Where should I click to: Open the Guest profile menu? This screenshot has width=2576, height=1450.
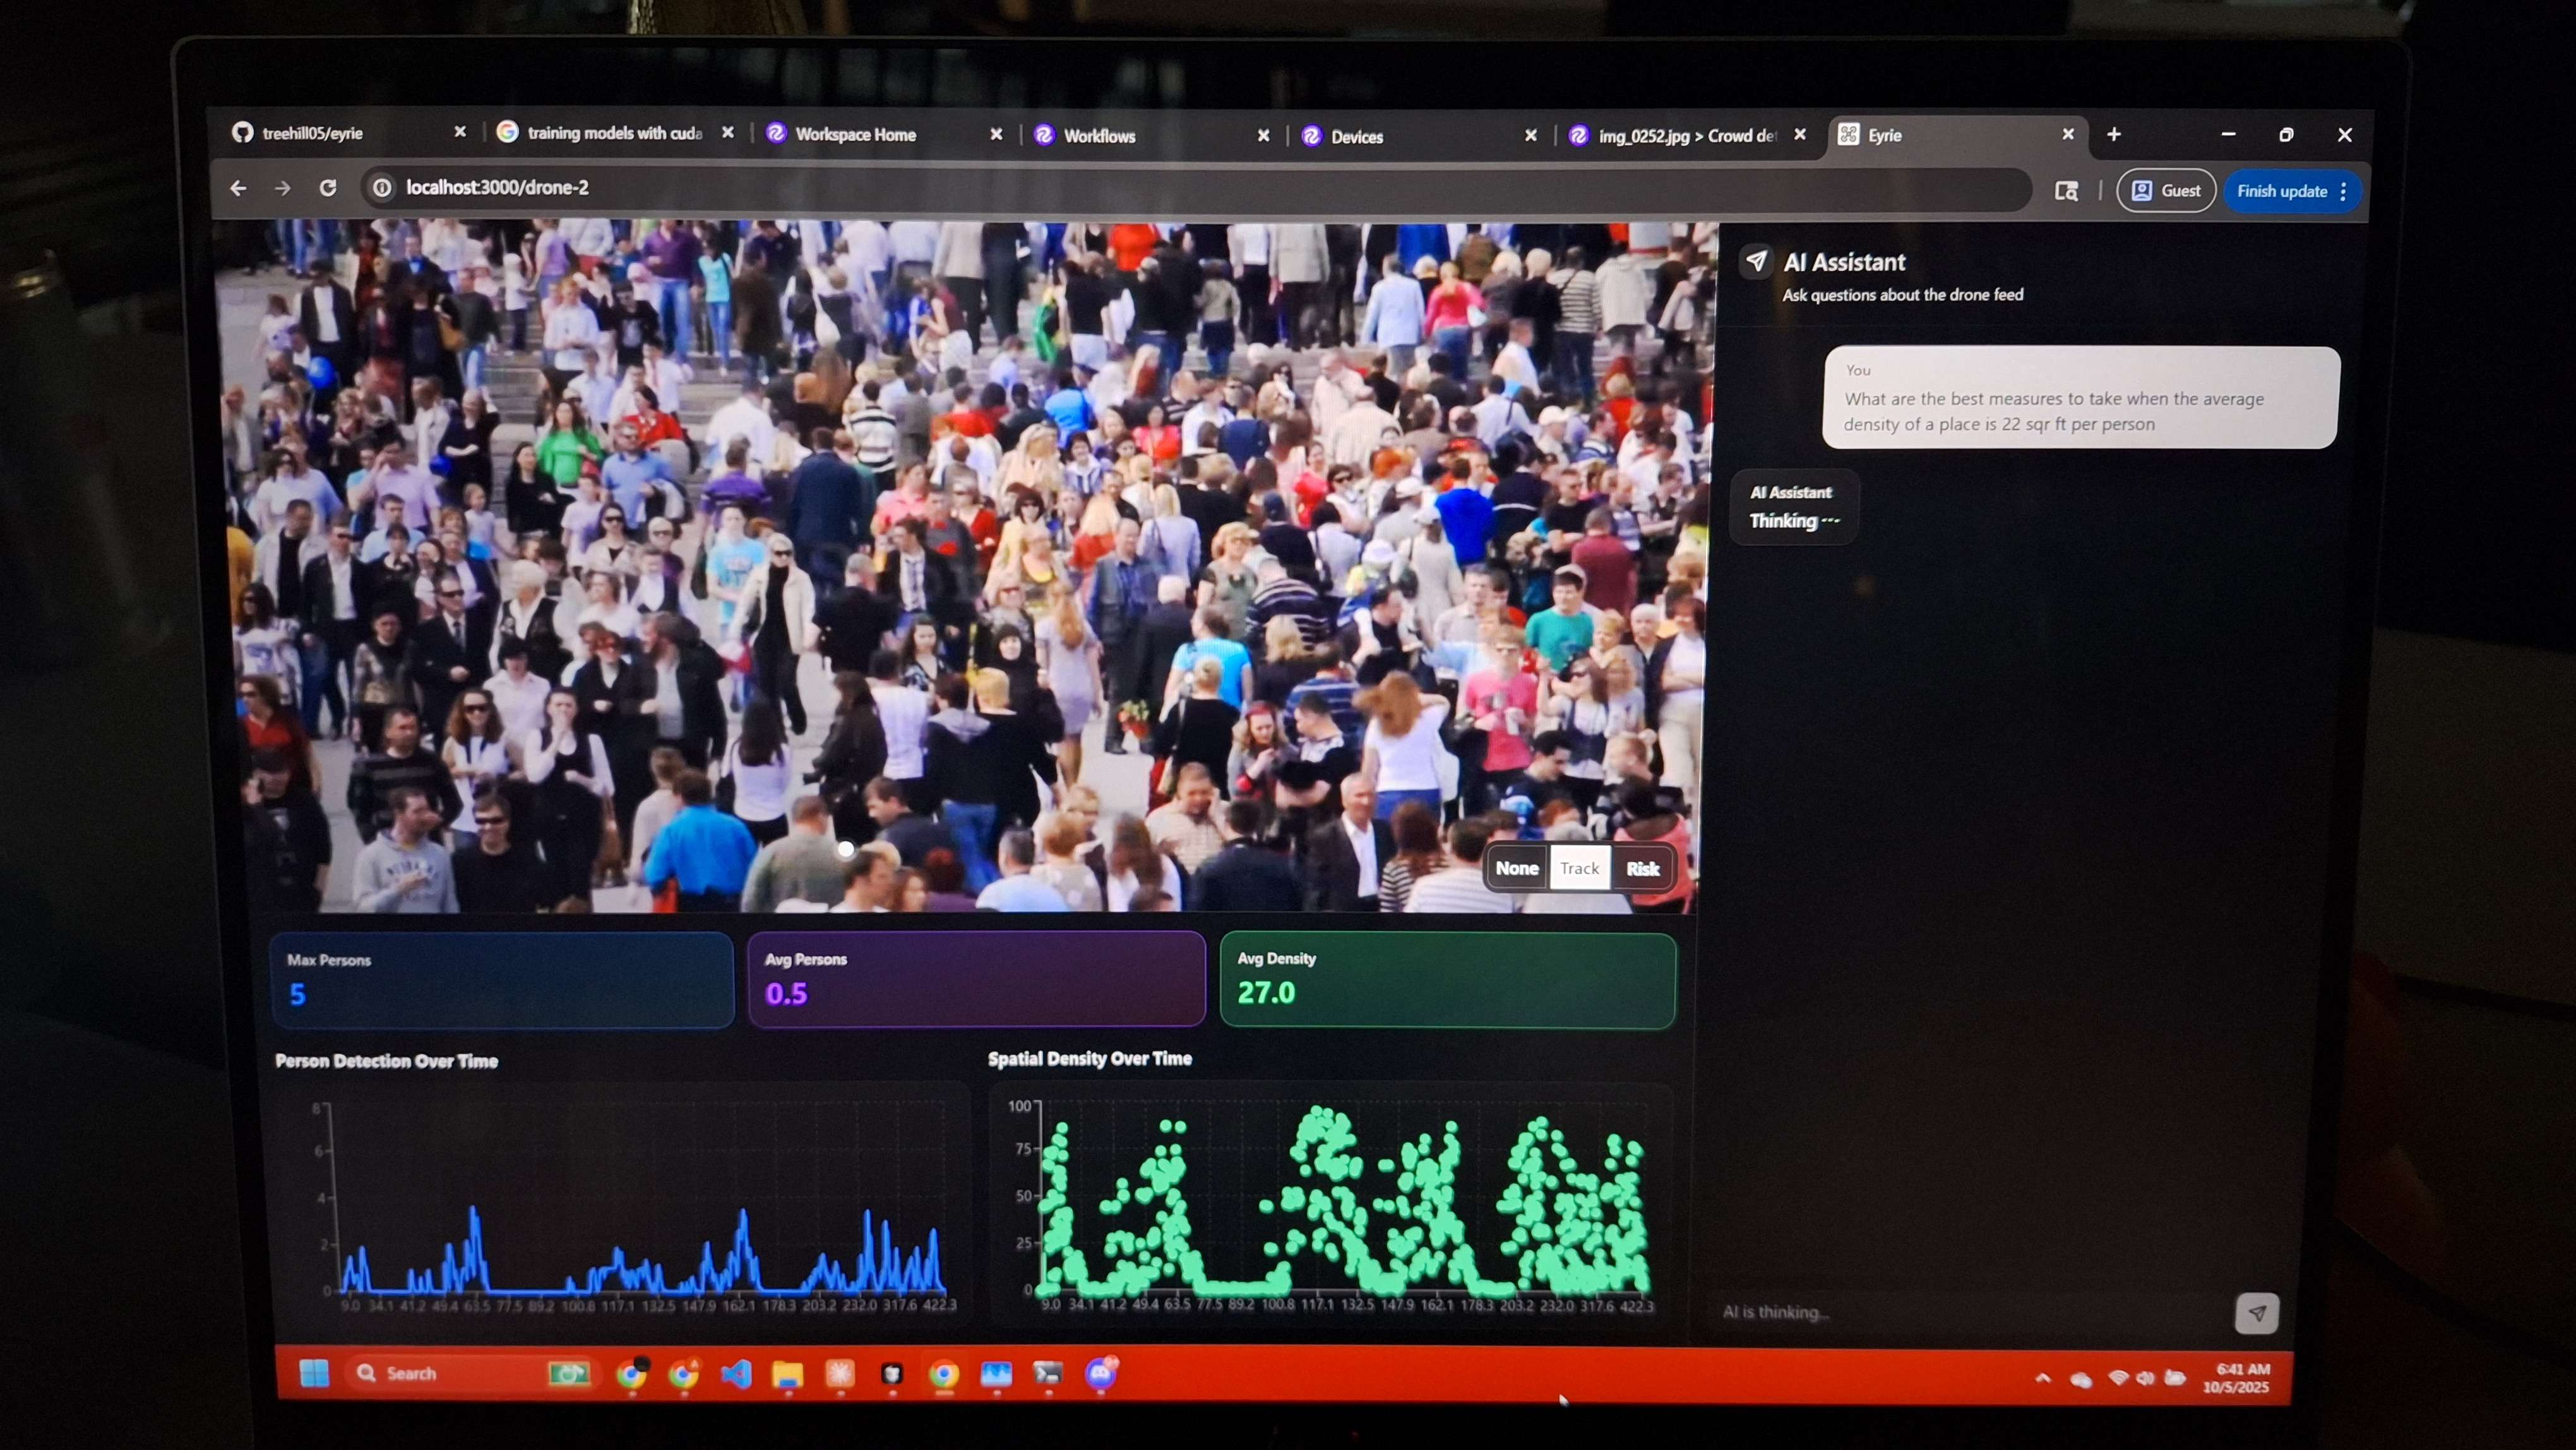click(x=2166, y=191)
